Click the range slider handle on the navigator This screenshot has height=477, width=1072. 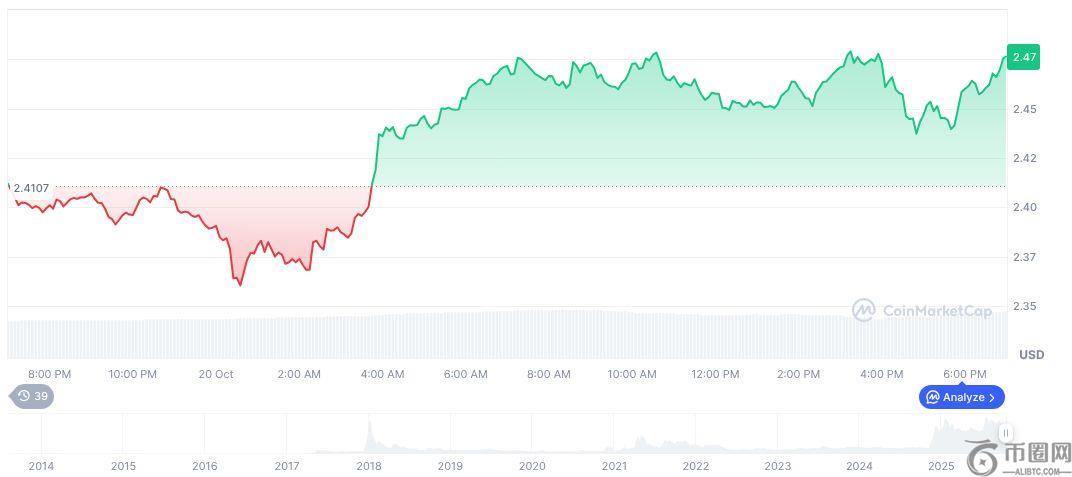click(x=1006, y=433)
